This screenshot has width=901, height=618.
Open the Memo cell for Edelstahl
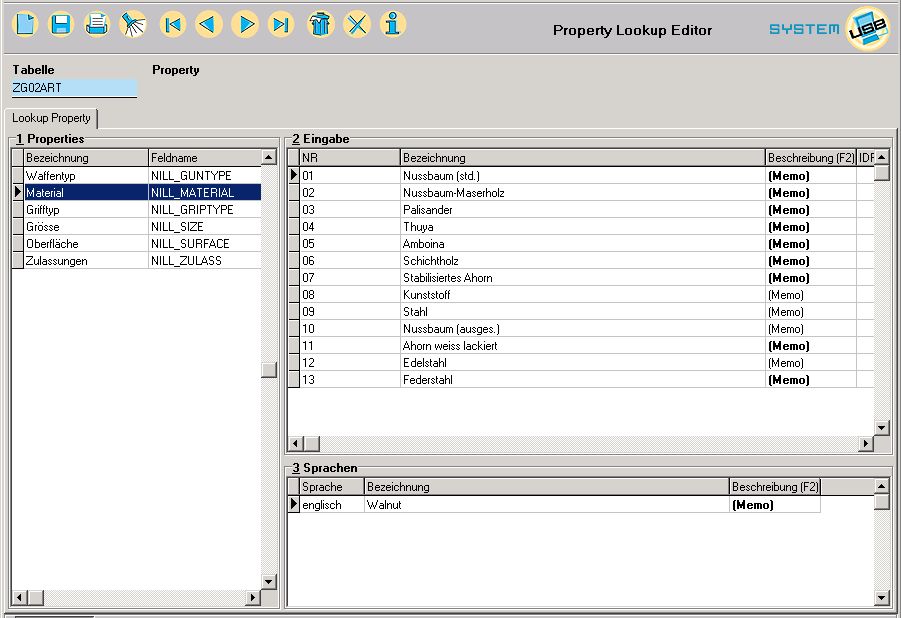pos(811,363)
